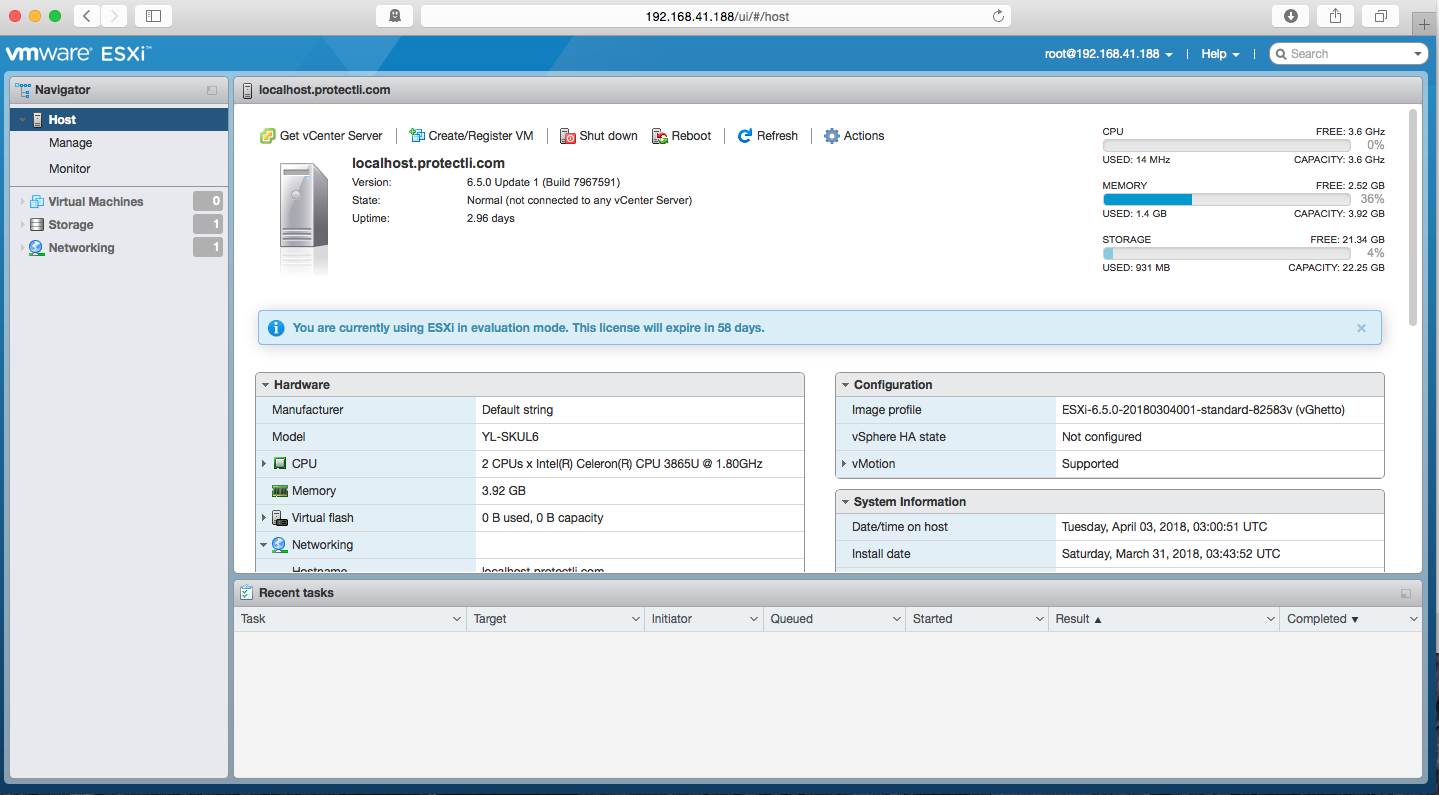Click the Safari privacy ghost icon

pyautogui.click(x=395, y=16)
